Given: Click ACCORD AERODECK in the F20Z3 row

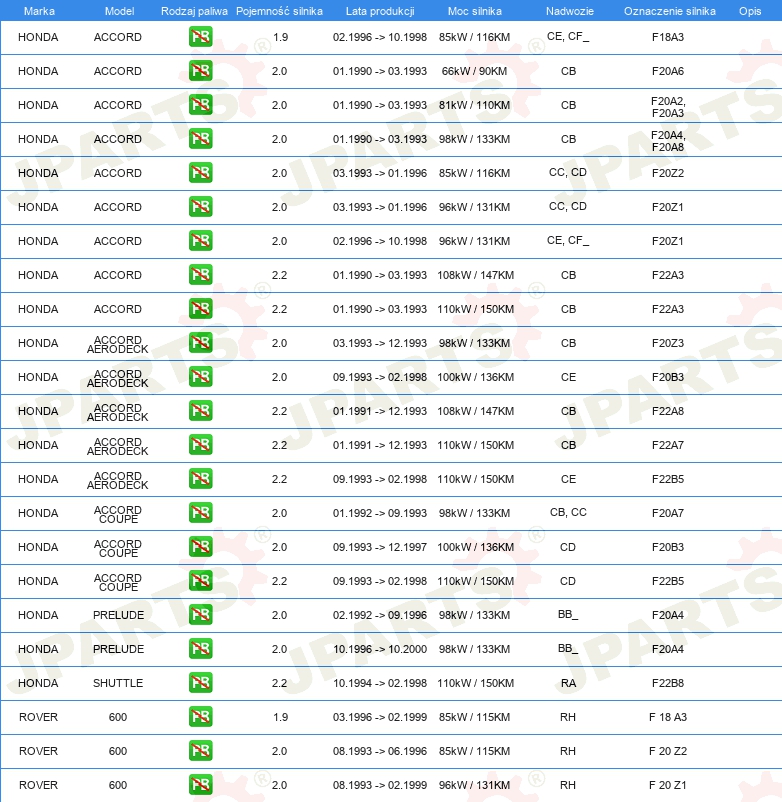Looking at the screenshot, I should coord(118,344).
